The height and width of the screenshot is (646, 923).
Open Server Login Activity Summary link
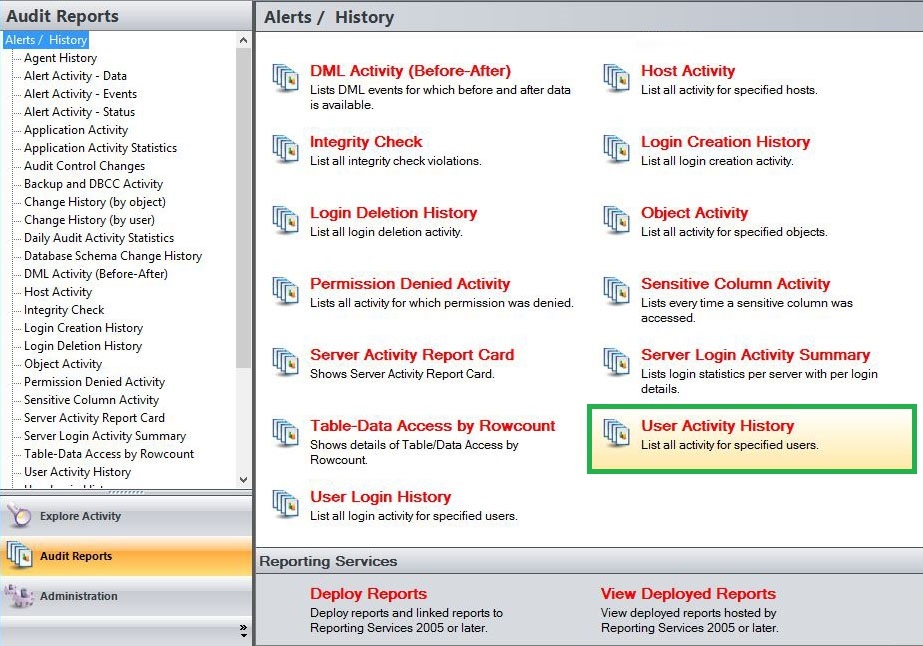755,355
